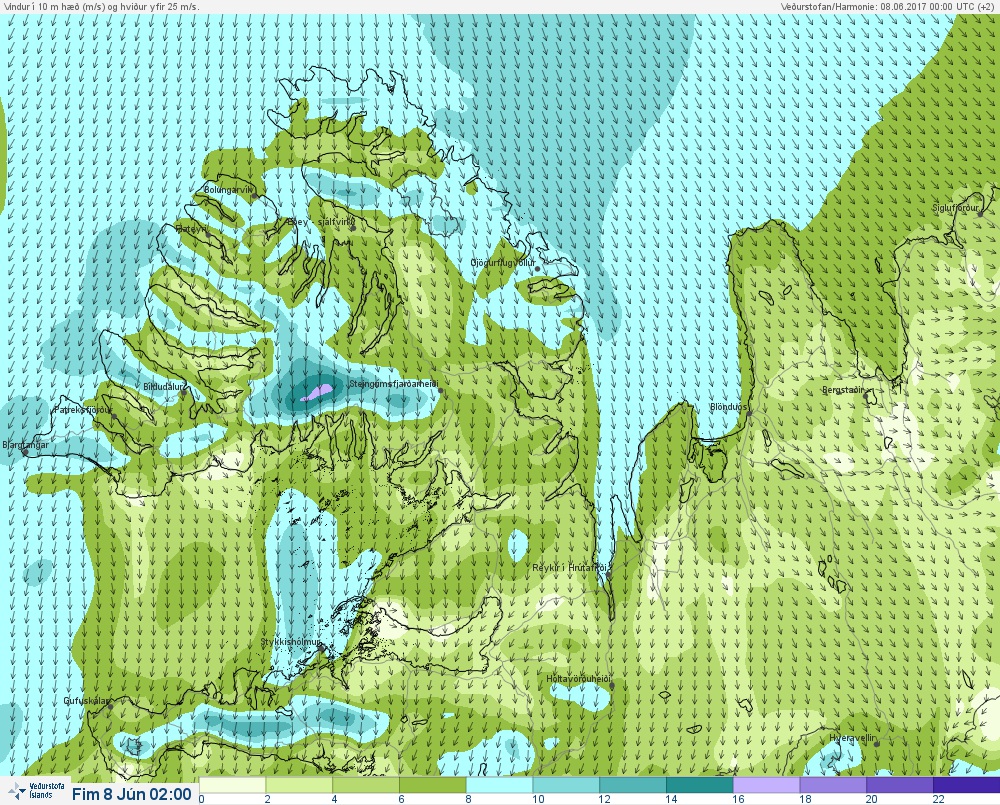Click the 'Vindur í 10 m hæð' map title
1000x805 pixels.
101,6
